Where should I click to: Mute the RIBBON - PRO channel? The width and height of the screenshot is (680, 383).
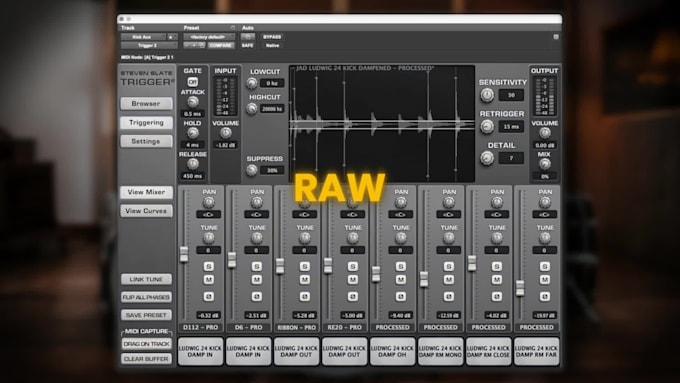click(x=305, y=280)
